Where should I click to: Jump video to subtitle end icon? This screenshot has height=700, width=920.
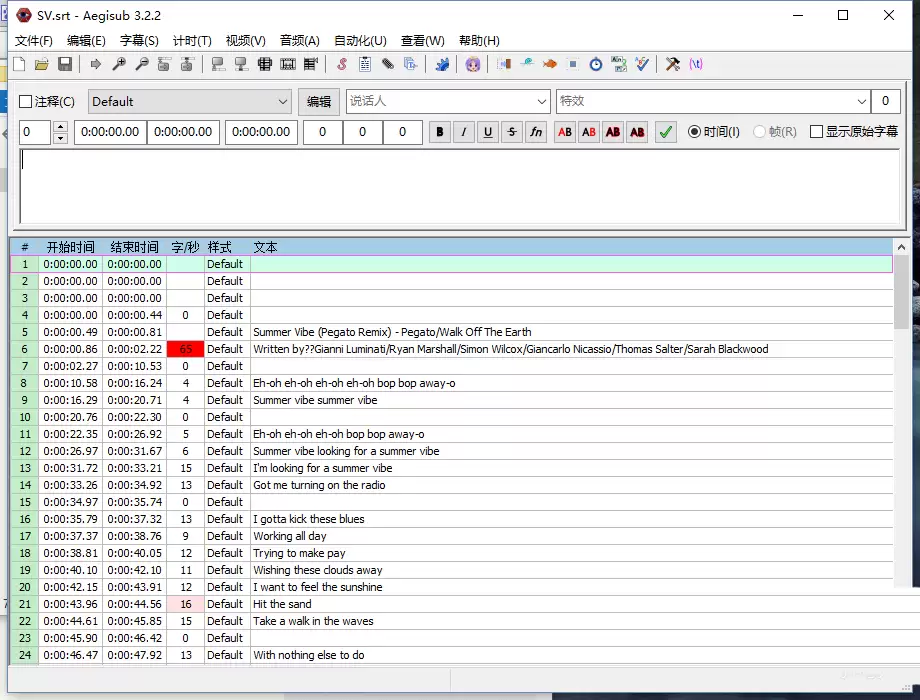187,64
